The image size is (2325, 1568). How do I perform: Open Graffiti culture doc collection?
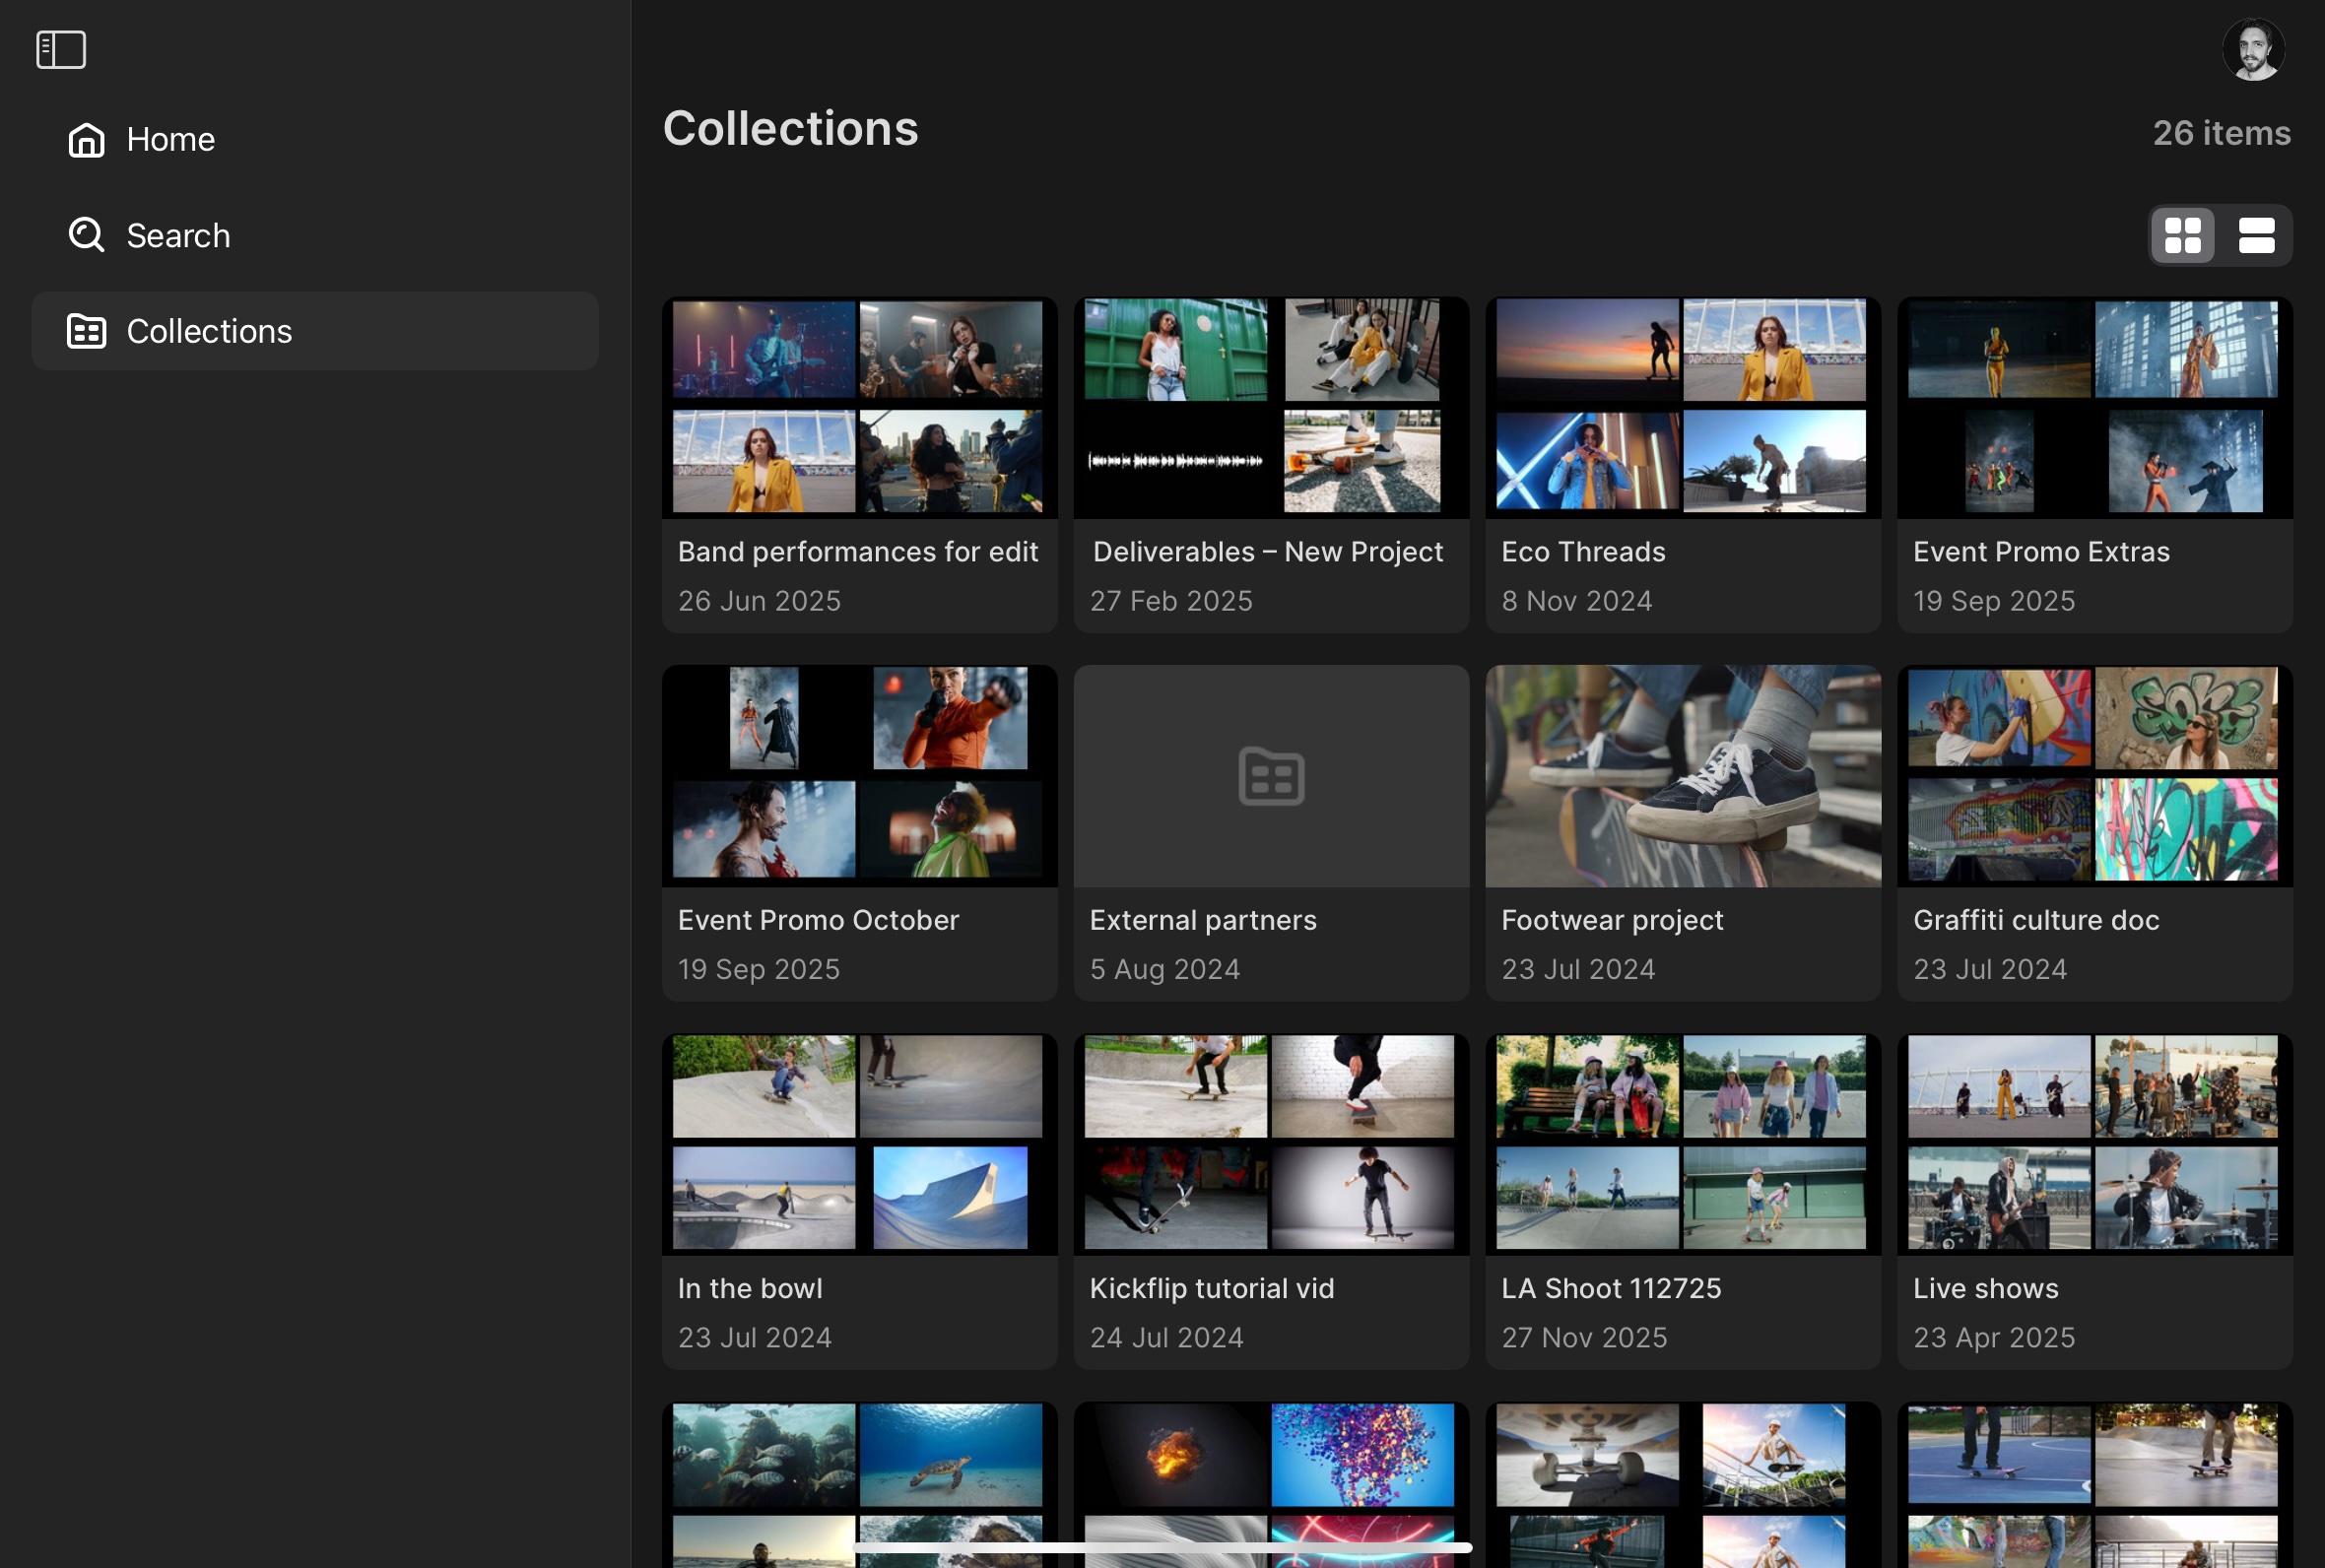click(x=2035, y=920)
